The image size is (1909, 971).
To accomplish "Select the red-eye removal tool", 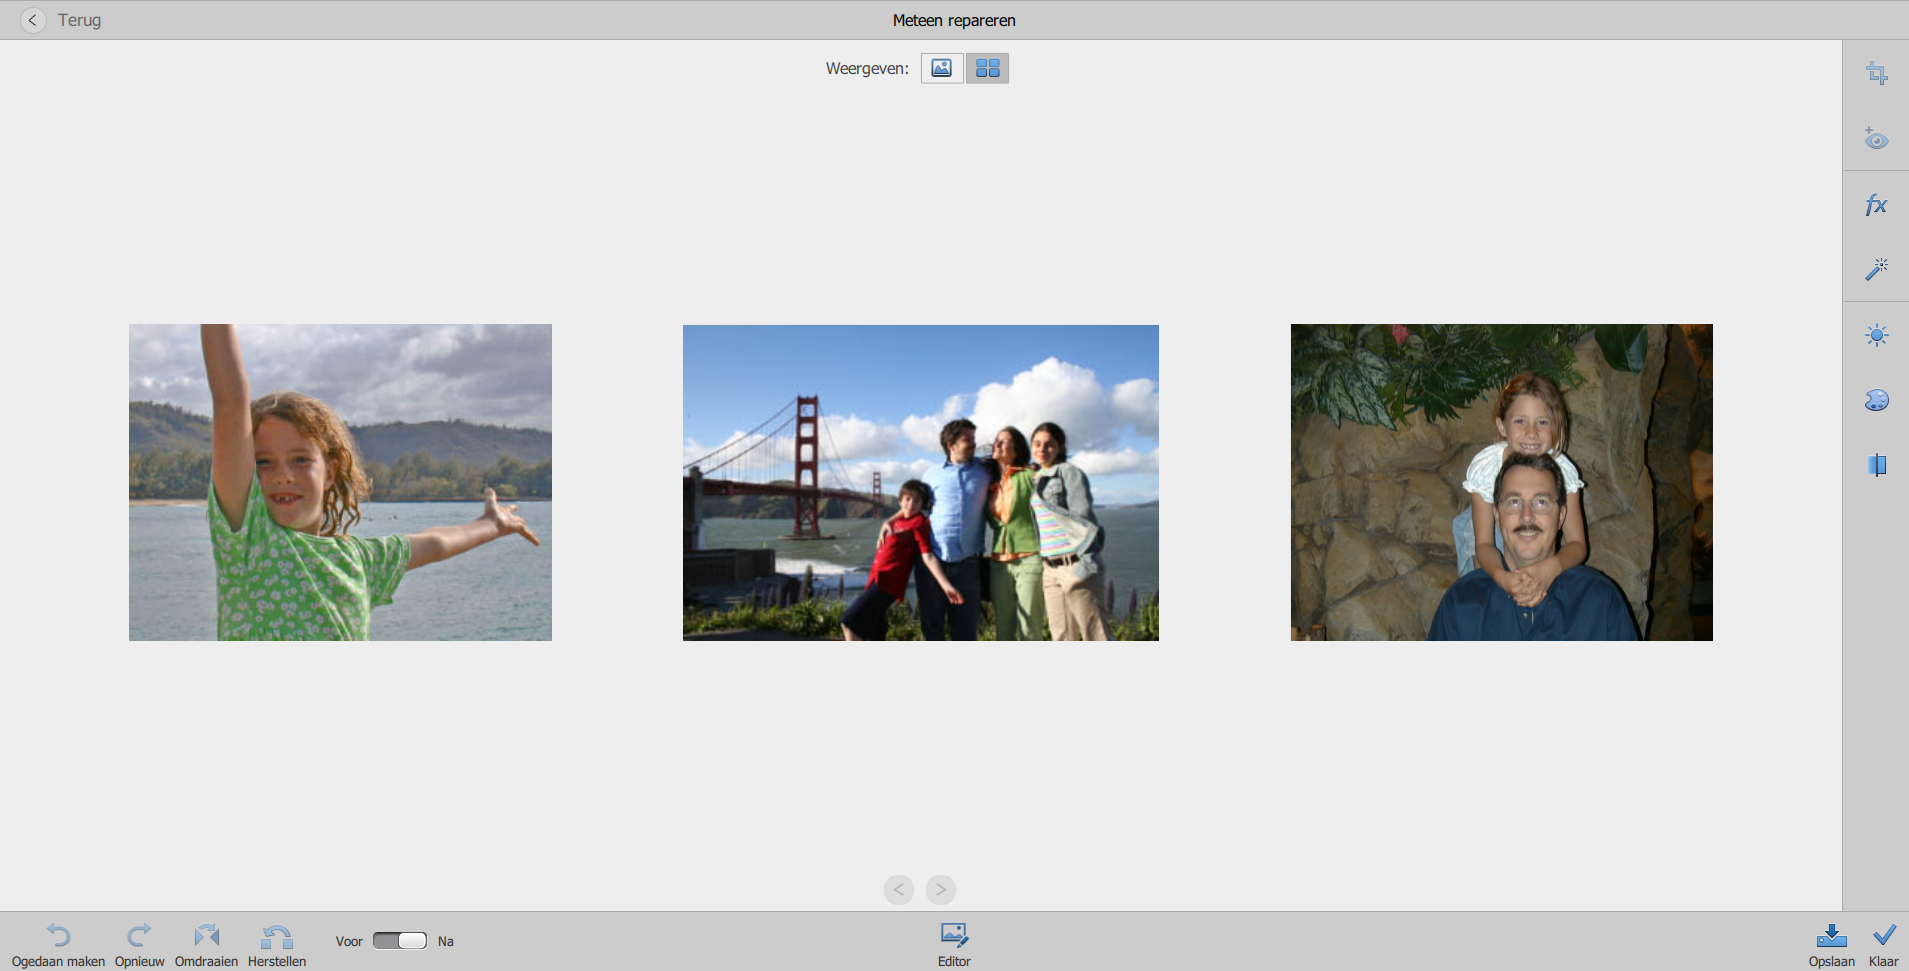I will (x=1876, y=138).
